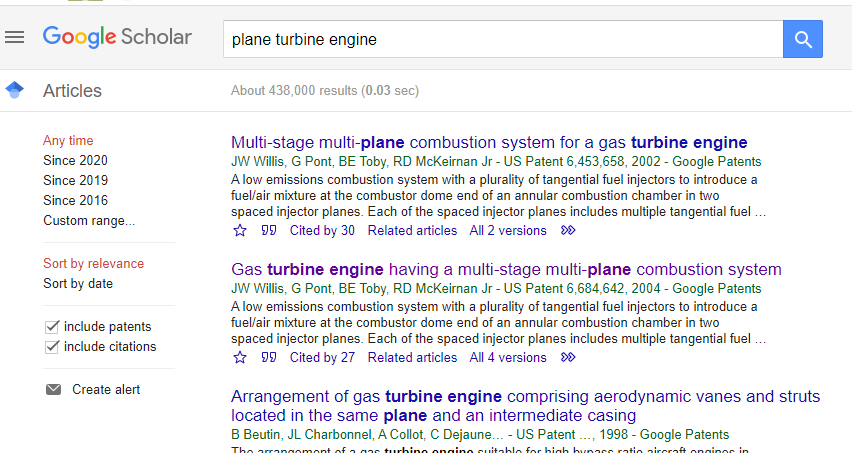The image size is (852, 453).
Task: Click the Articles graduation cap icon
Action: point(14,91)
